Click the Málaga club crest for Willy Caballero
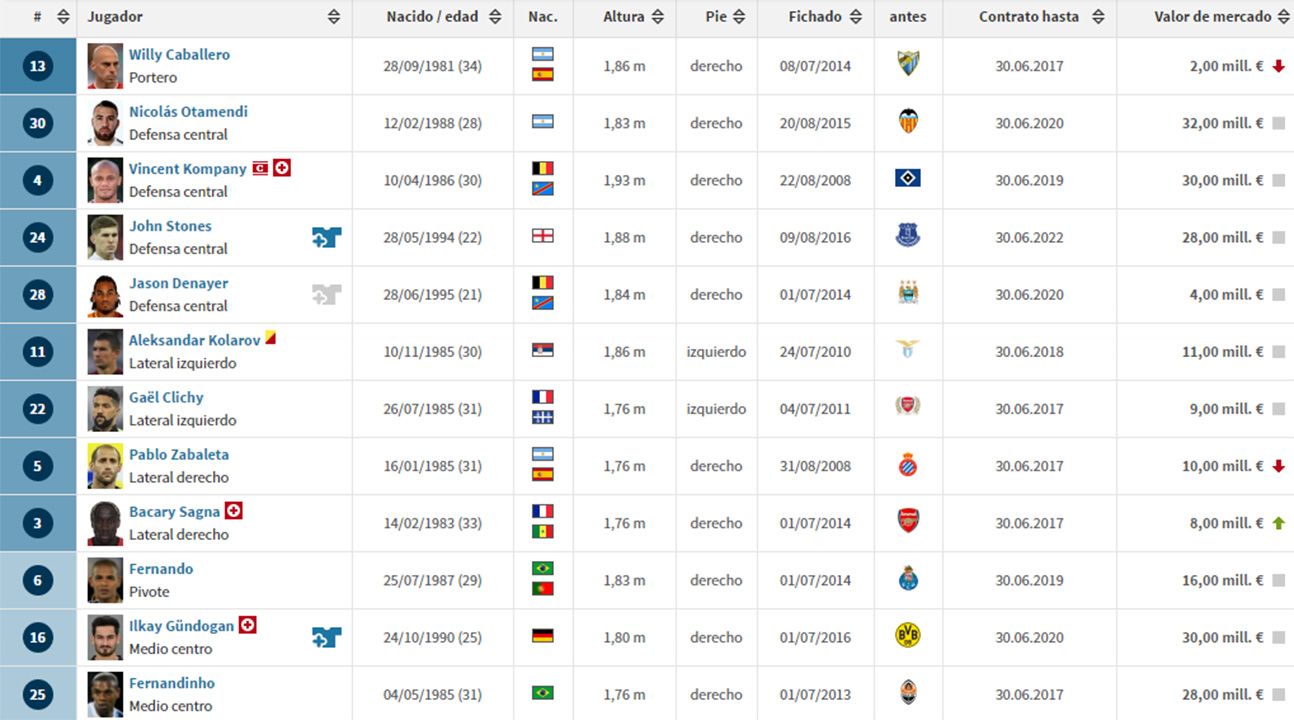This screenshot has height=720, width=1294. (908, 65)
